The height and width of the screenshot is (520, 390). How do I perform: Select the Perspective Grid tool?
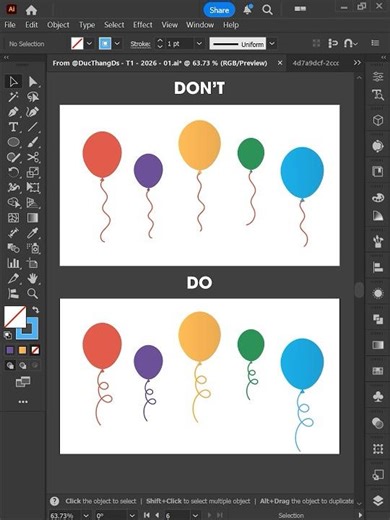32,202
